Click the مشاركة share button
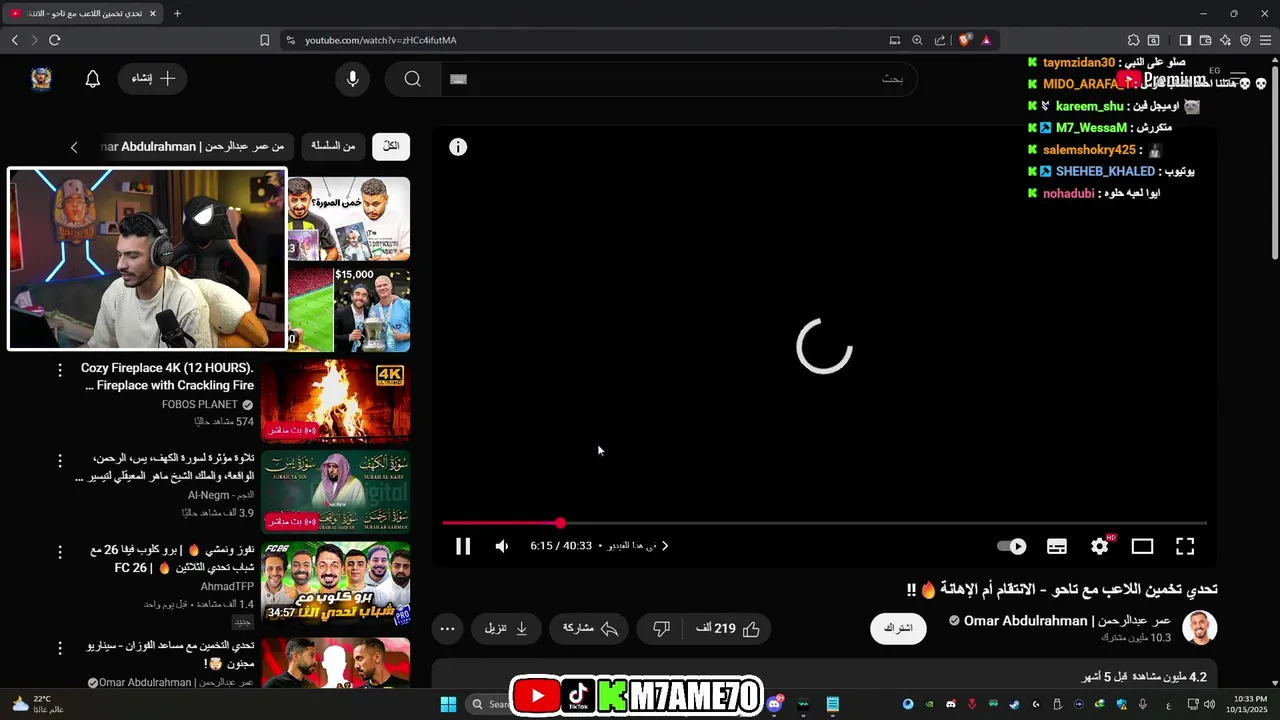Image resolution: width=1280 pixels, height=720 pixels. 590,628
